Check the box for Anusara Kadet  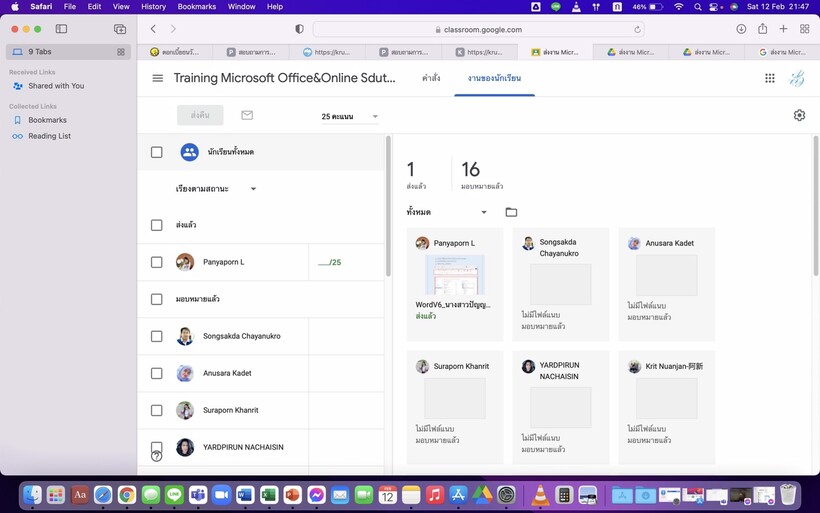click(x=156, y=373)
